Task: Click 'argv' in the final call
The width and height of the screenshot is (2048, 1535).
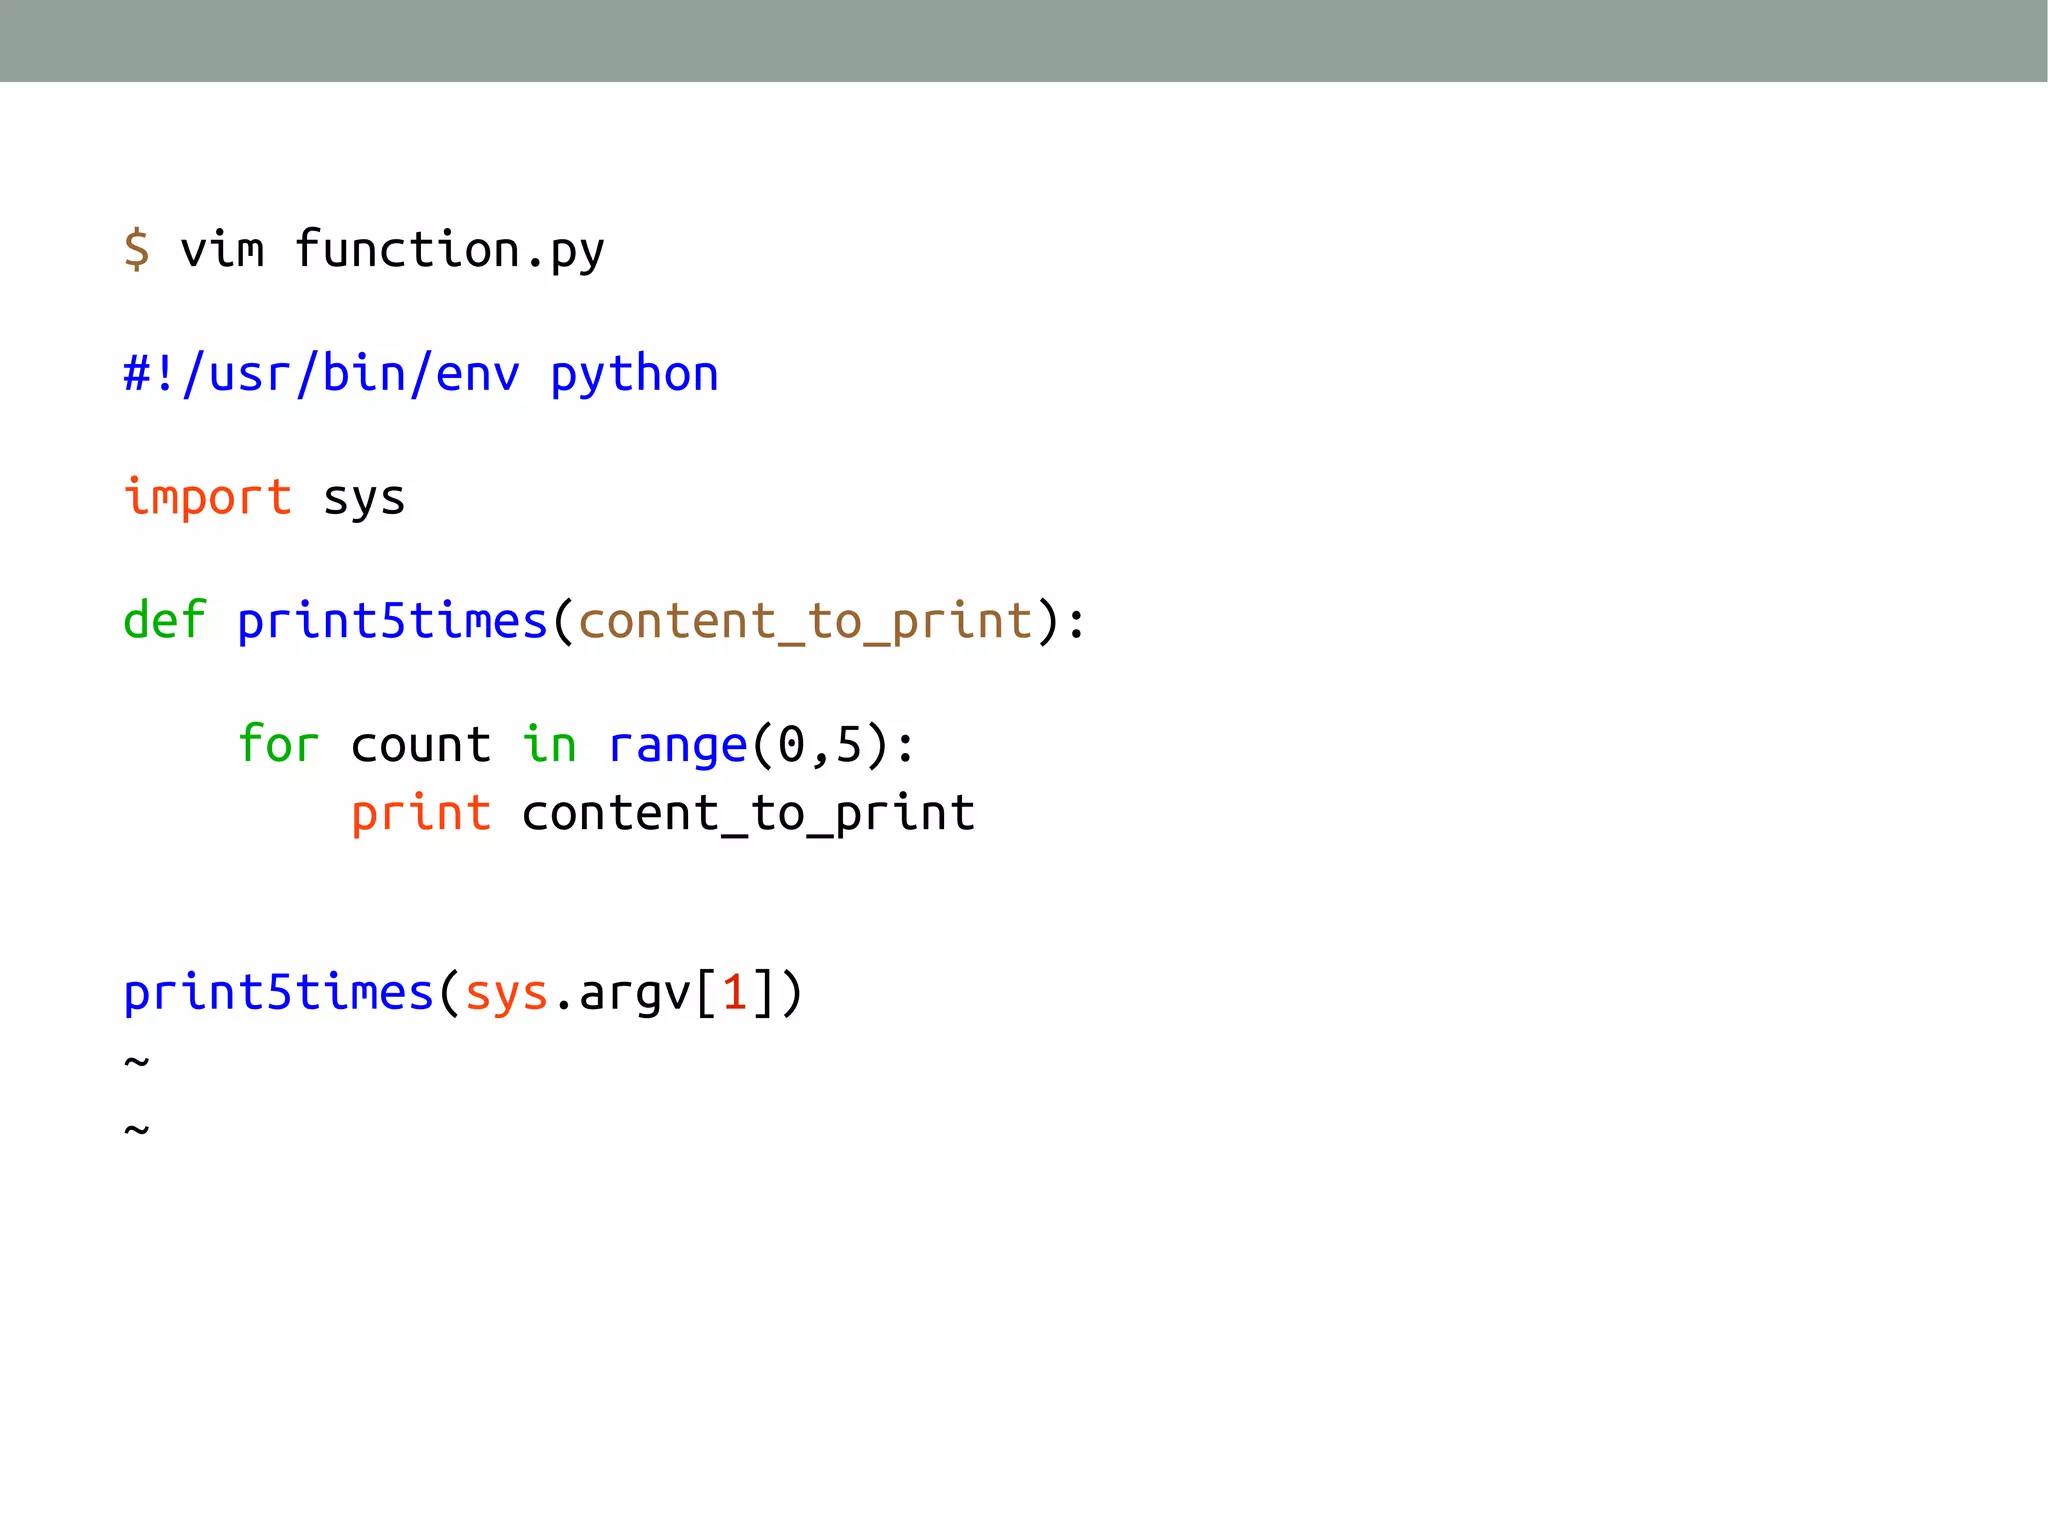Action: 636,997
